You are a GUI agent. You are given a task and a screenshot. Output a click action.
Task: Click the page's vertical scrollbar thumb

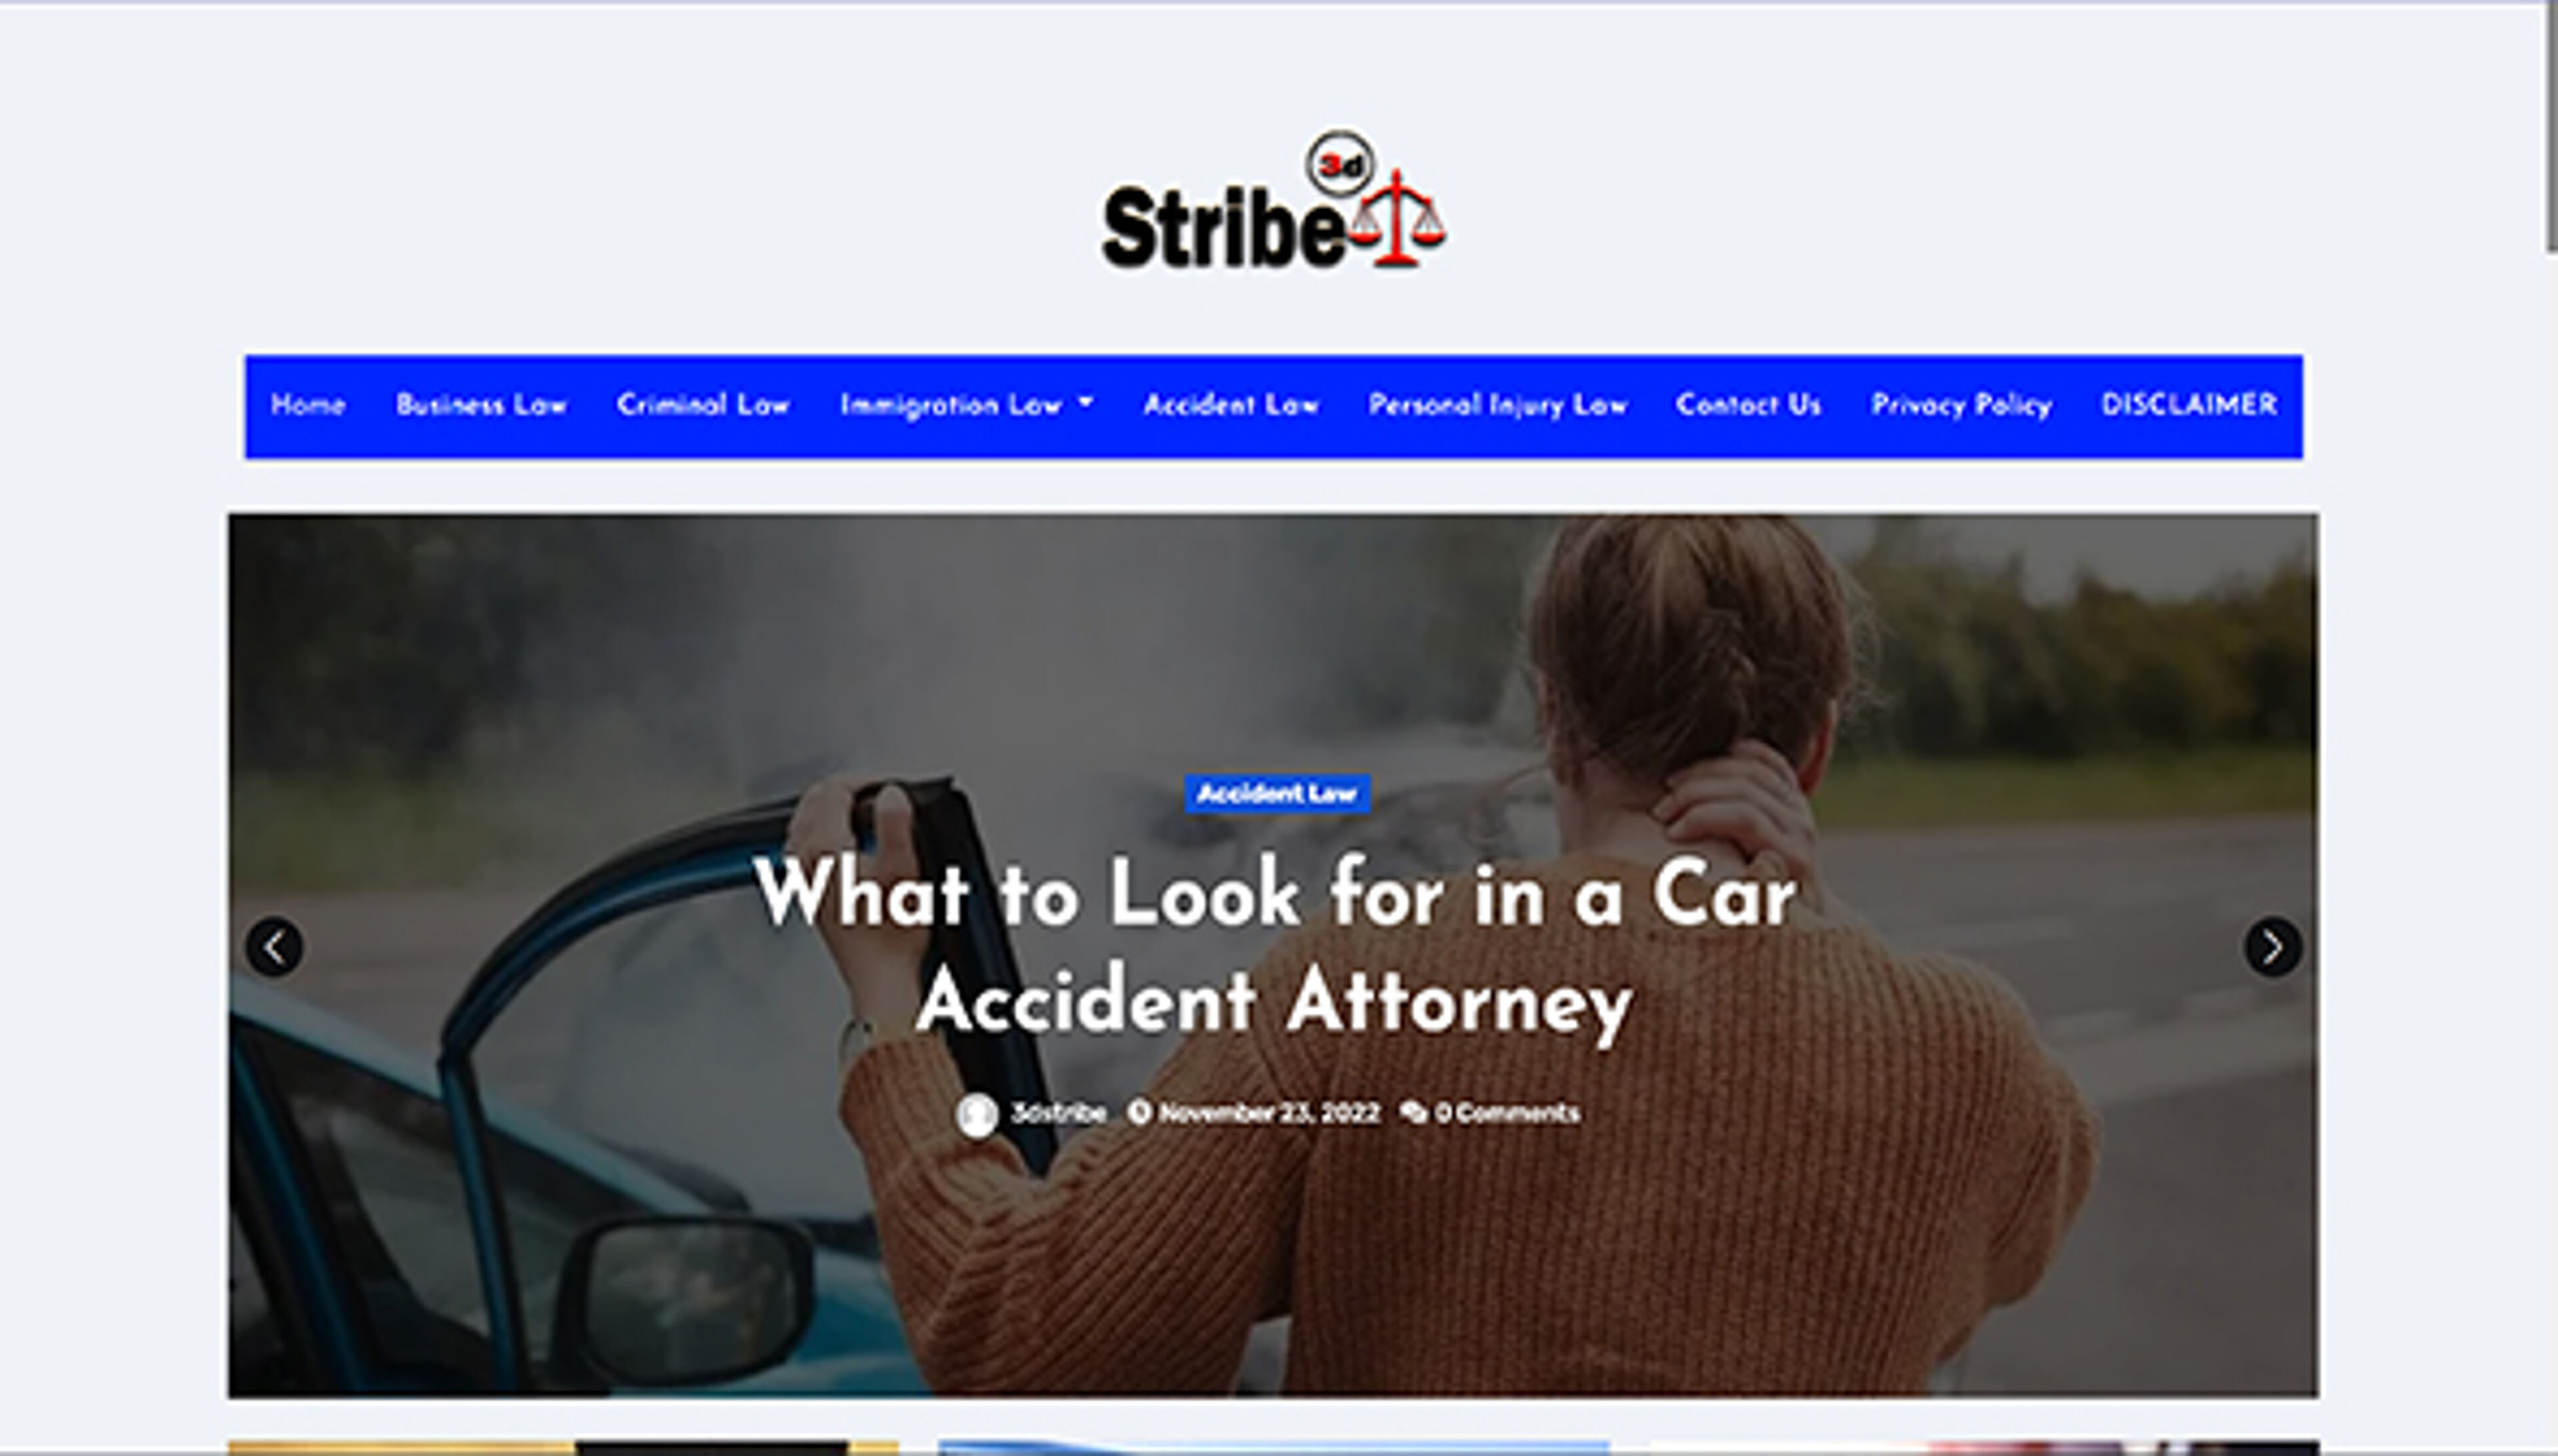coord(2551,126)
